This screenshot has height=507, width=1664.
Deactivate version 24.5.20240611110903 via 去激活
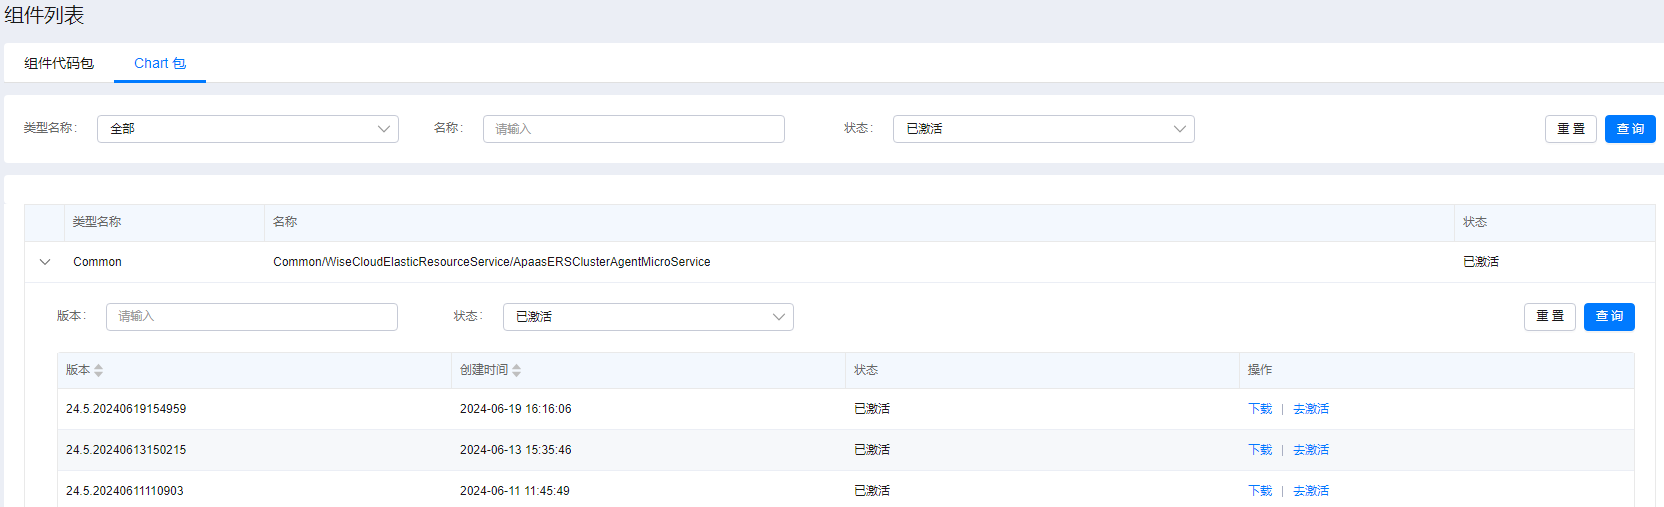click(x=1311, y=491)
